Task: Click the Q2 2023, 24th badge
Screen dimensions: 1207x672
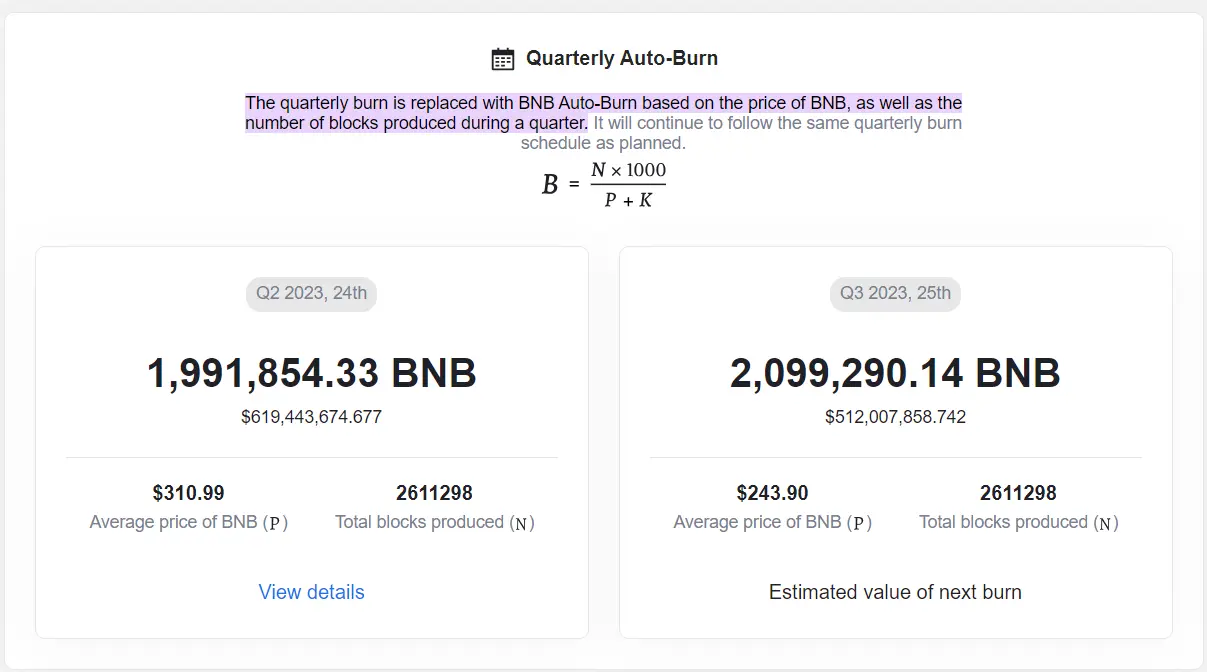Action: coord(312,294)
